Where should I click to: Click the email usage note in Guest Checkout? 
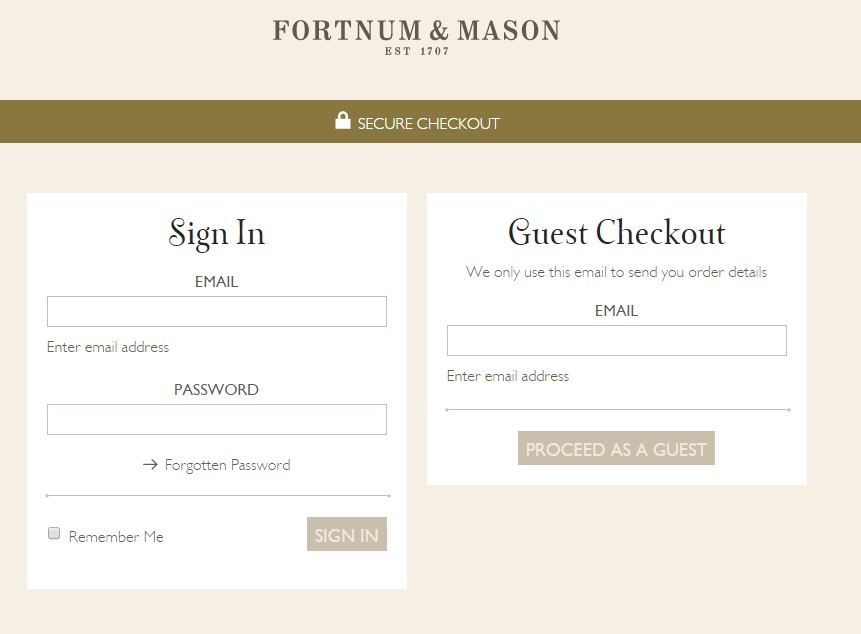[x=616, y=271]
